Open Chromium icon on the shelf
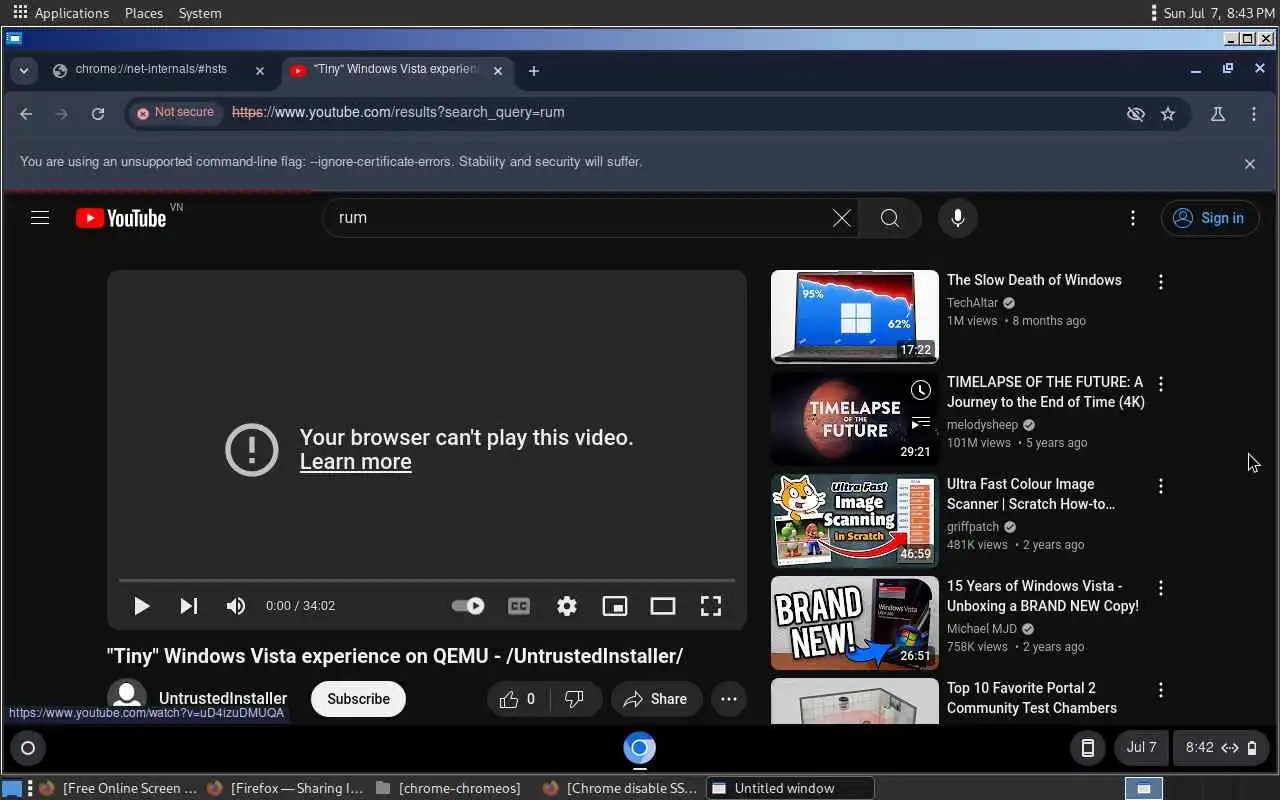The width and height of the screenshot is (1280, 800). pyautogui.click(x=640, y=748)
